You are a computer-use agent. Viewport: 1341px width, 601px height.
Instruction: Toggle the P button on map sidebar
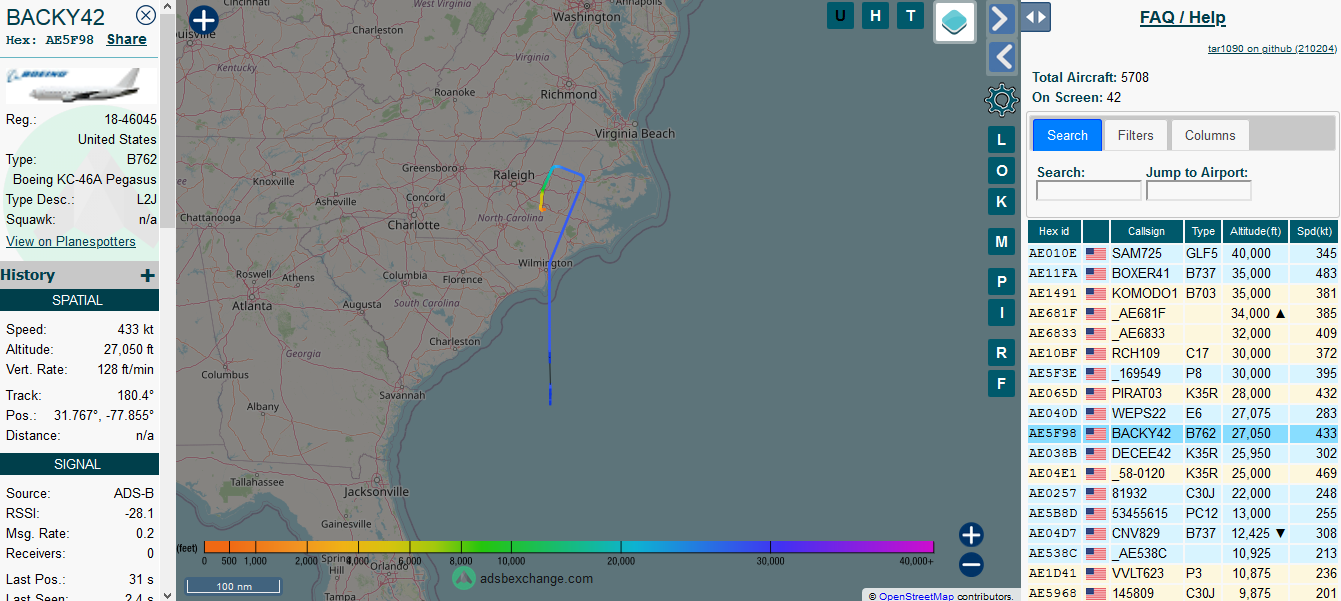[1001, 282]
